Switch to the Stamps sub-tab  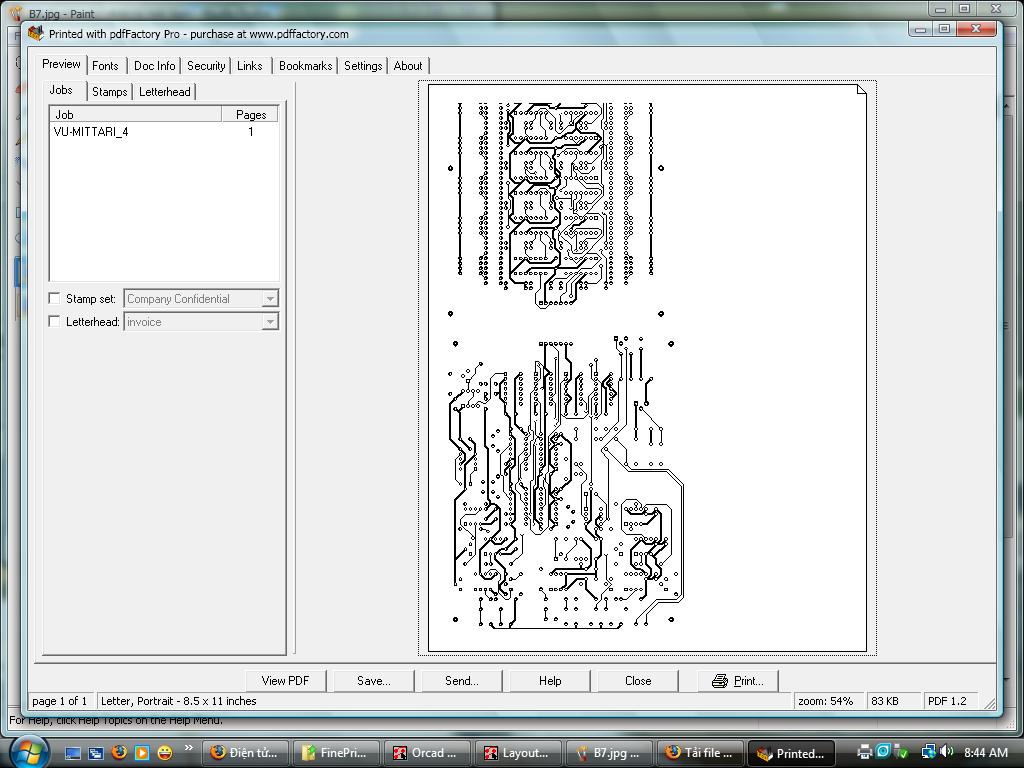109,91
